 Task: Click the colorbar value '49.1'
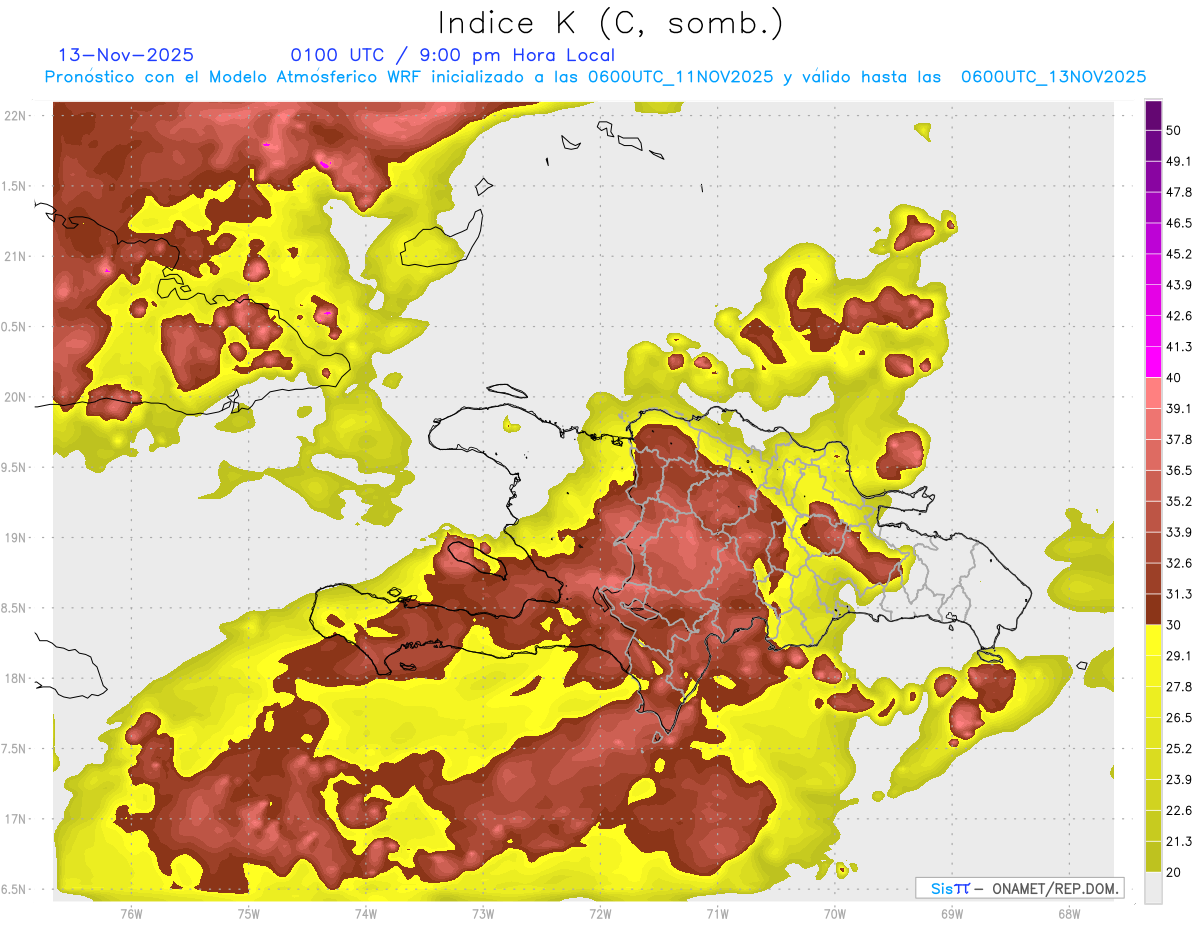tap(1180, 161)
